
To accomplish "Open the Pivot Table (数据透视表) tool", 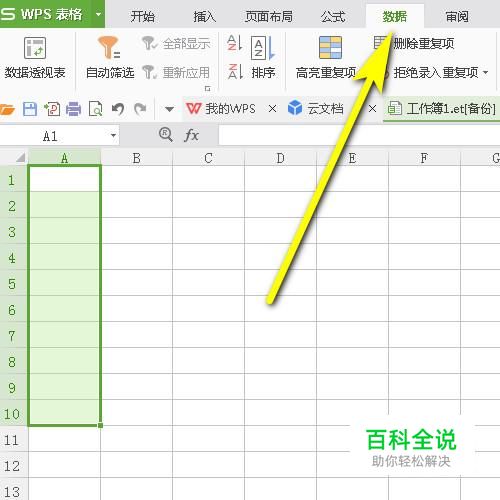I will click(35, 58).
